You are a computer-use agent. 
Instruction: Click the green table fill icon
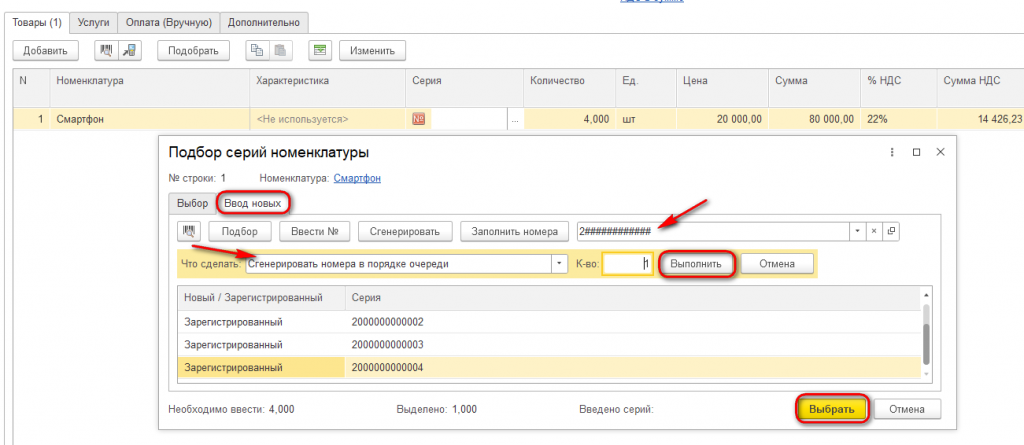(320, 50)
